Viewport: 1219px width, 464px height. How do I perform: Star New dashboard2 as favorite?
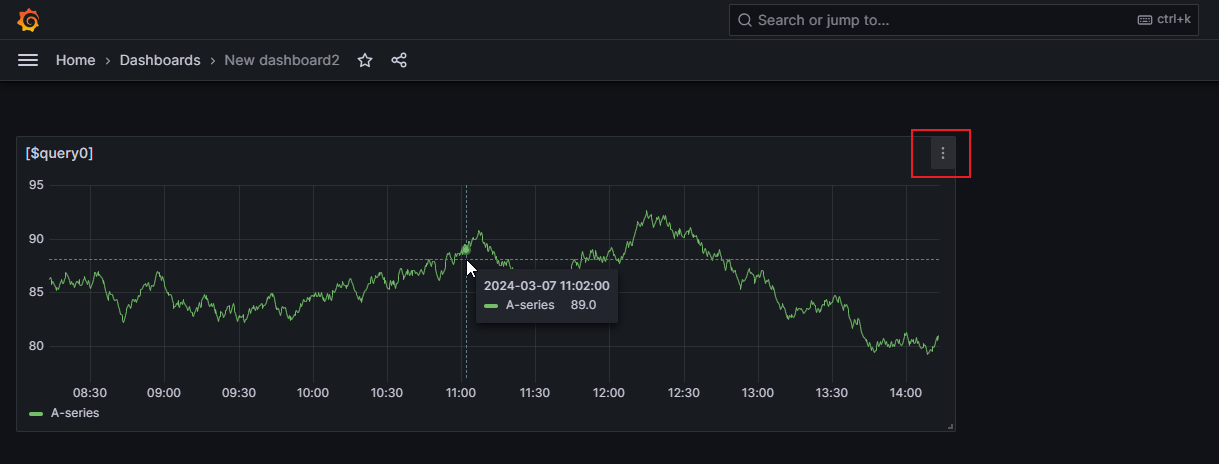coord(365,60)
